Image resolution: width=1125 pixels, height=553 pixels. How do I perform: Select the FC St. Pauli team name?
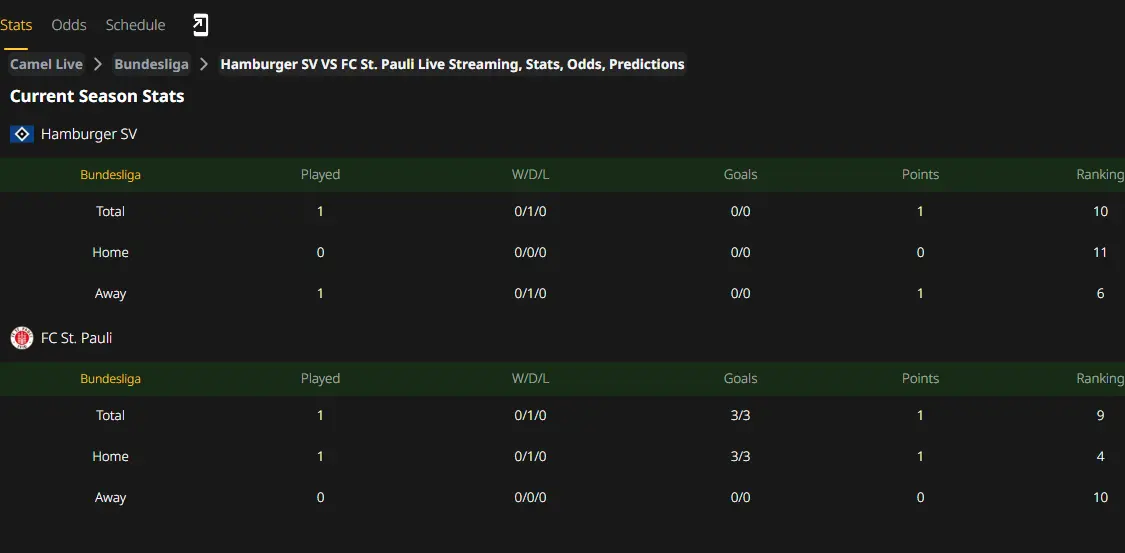[x=77, y=338]
